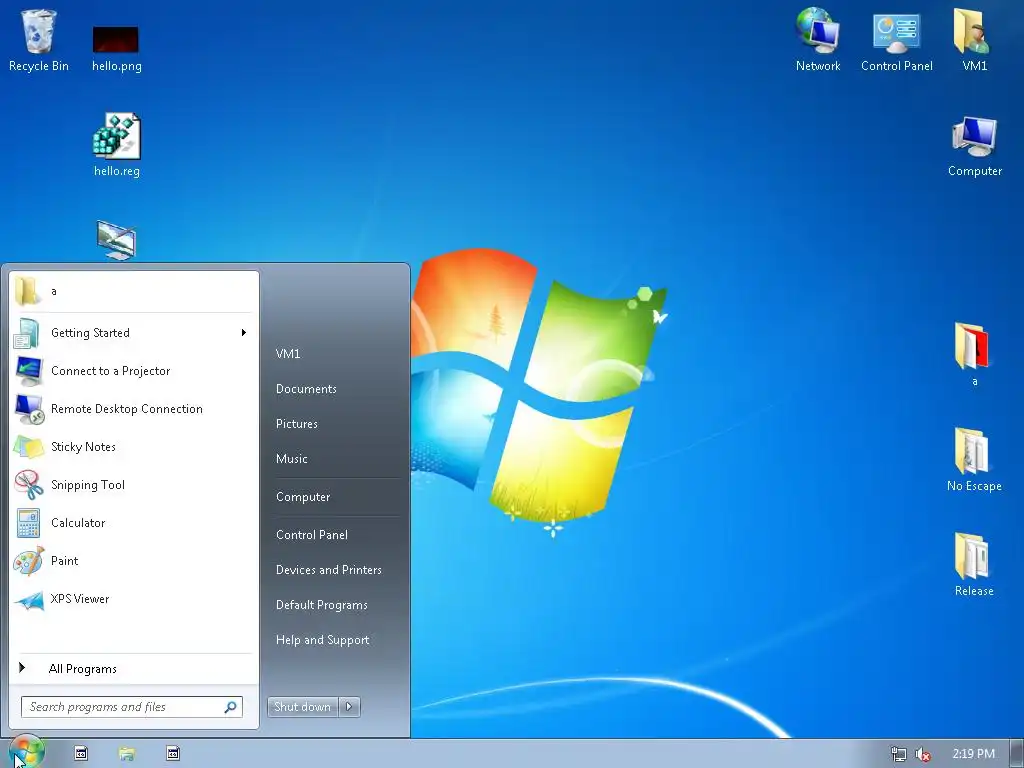
Task: Click the Search programs and files box
Action: coord(132,707)
